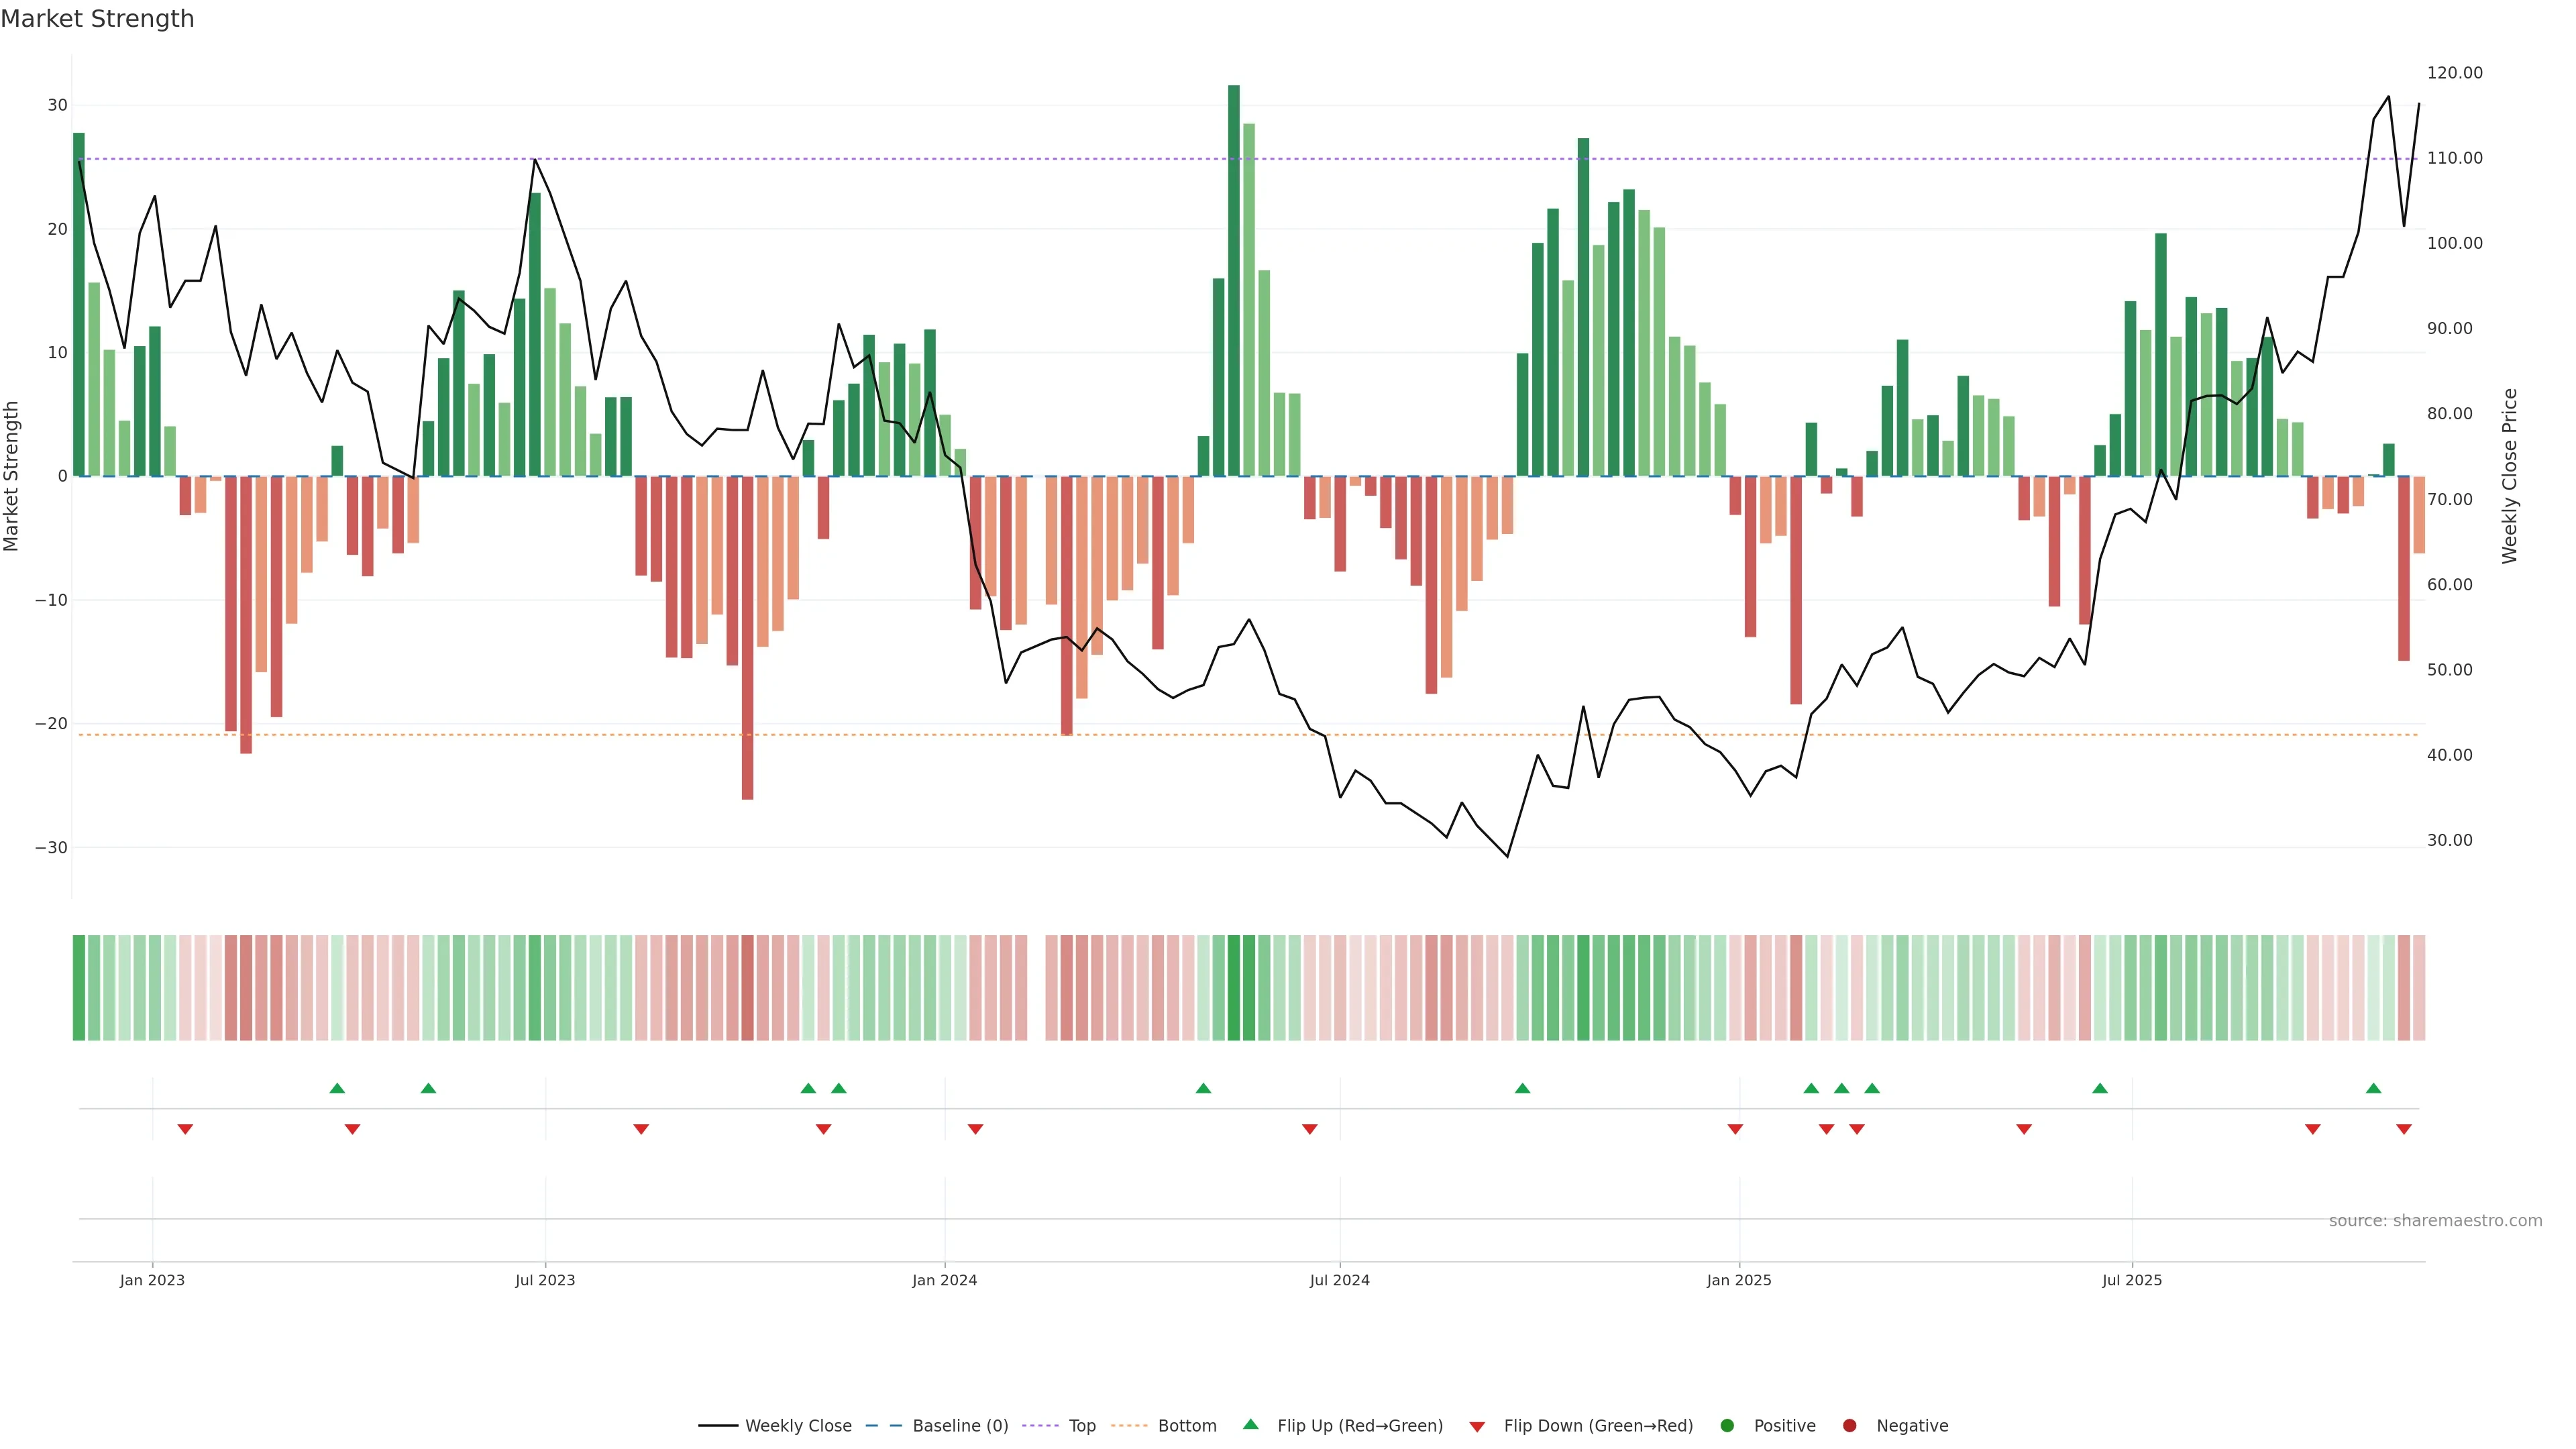Image resolution: width=2576 pixels, height=1449 pixels.
Task: Click the Jul 2025 x-axis label
Action: click(2131, 1280)
